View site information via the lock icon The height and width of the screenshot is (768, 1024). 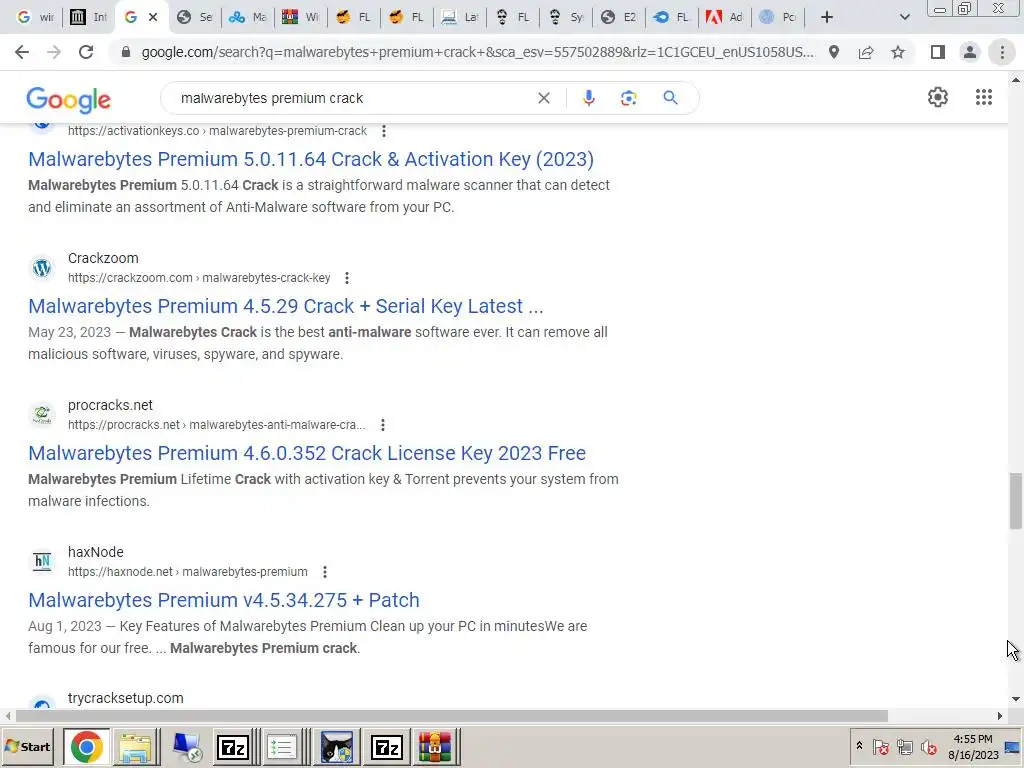tap(126, 52)
